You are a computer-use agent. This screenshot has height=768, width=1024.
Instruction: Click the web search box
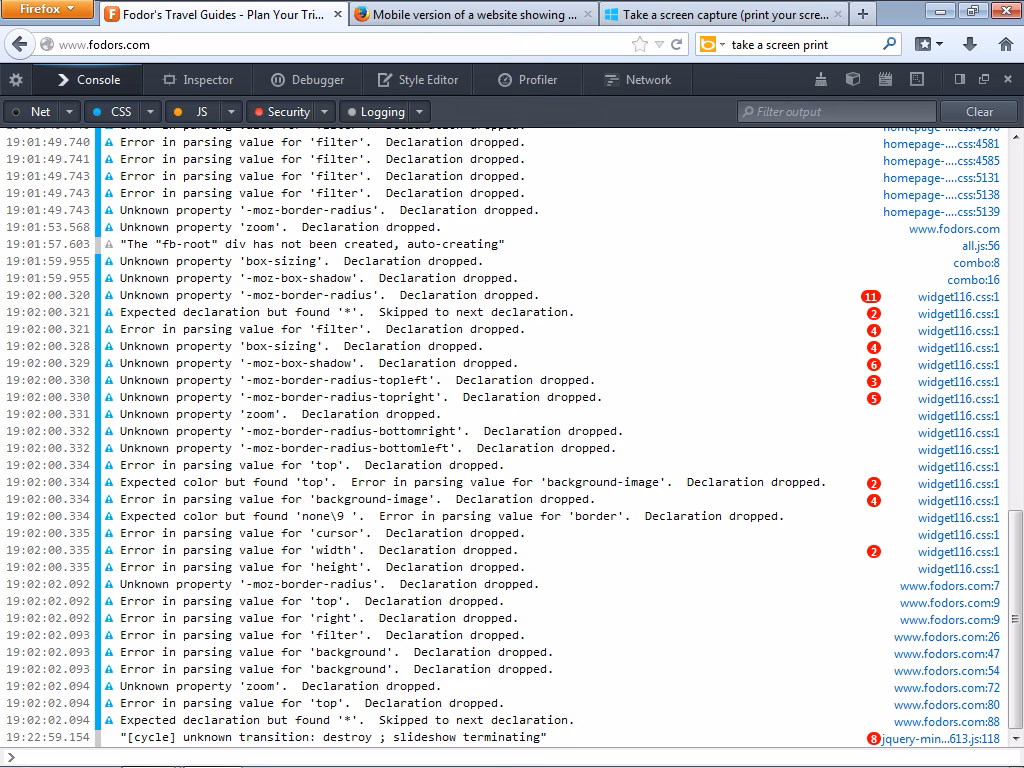pos(802,44)
